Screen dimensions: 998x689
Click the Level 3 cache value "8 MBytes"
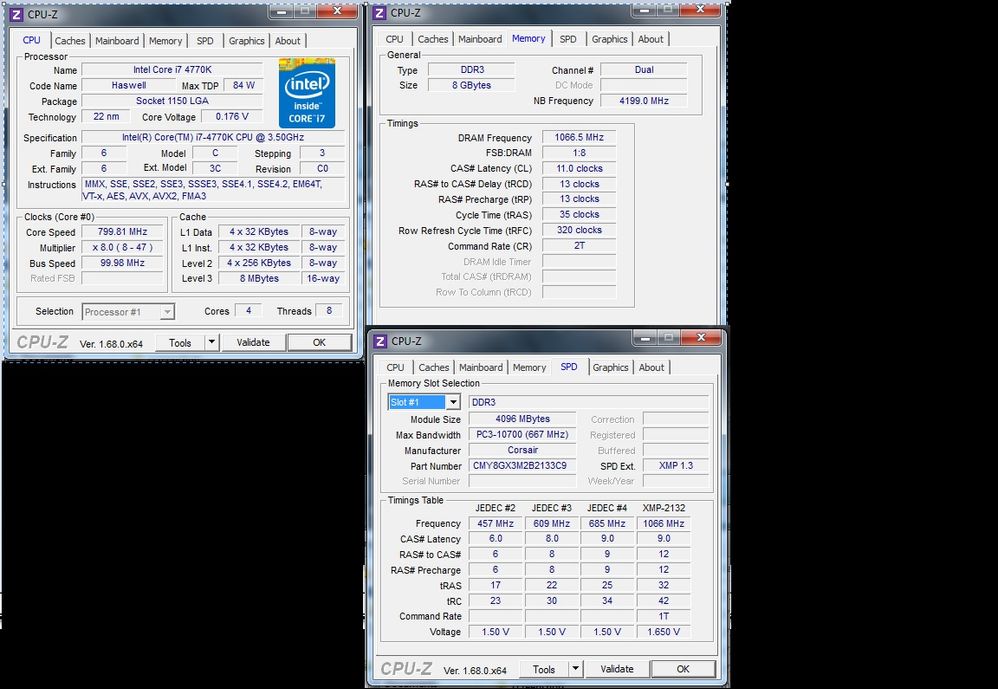point(259,278)
